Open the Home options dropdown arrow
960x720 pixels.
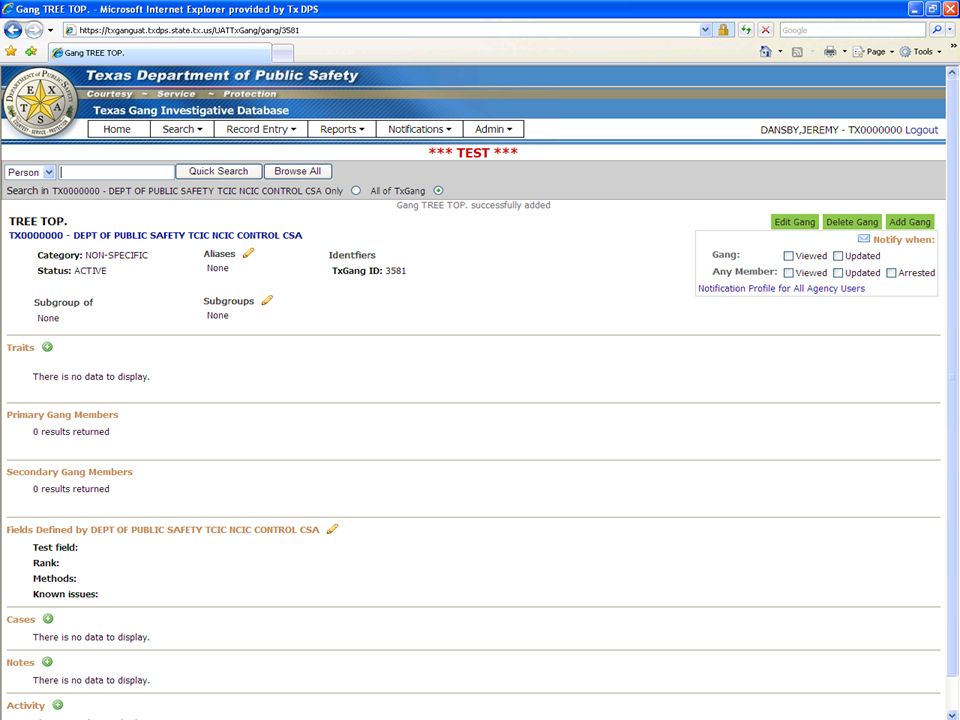780,51
